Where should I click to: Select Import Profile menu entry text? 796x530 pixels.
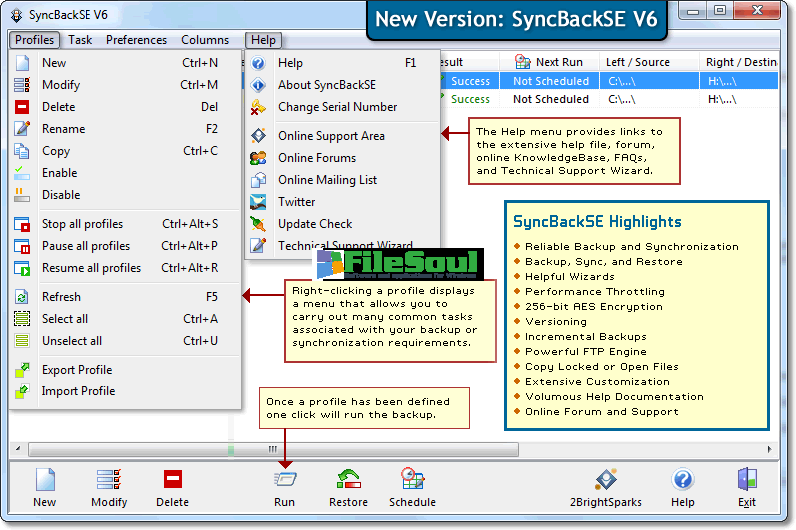79,391
